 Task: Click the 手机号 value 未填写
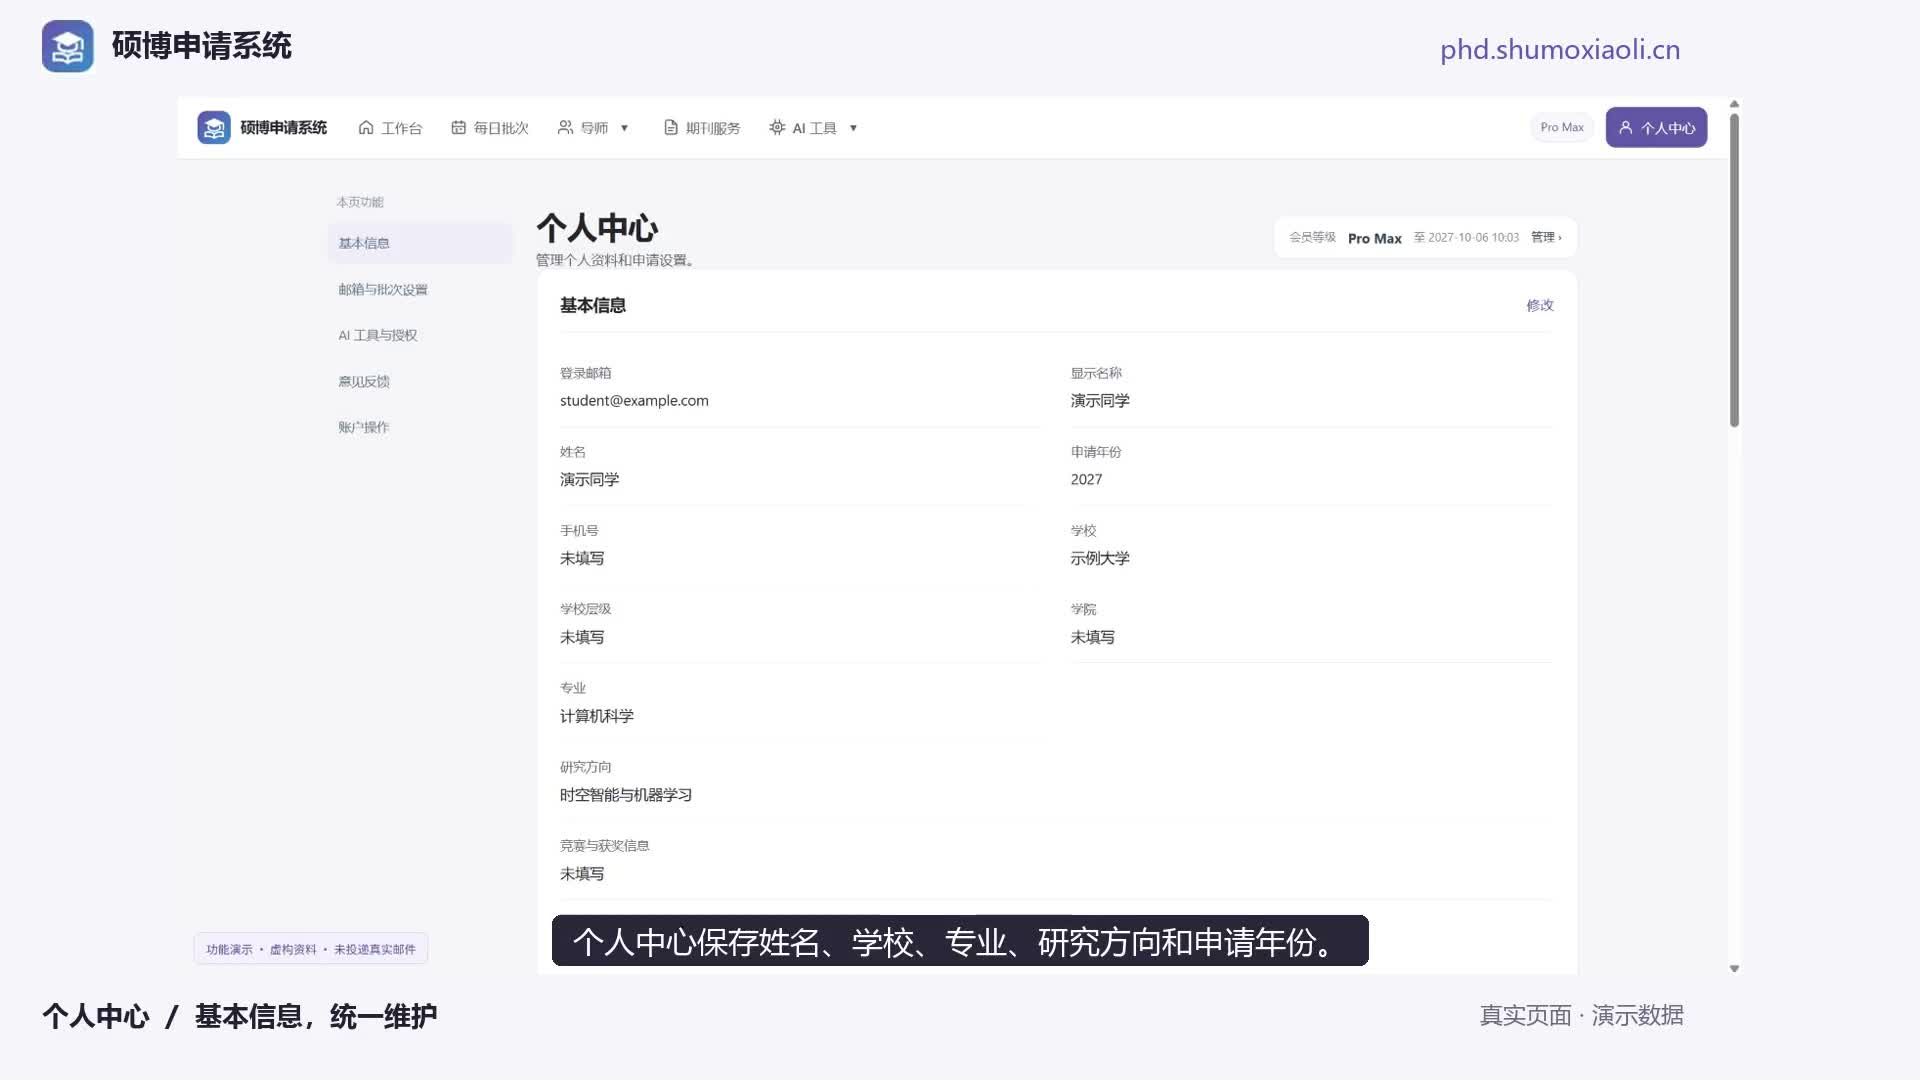pyautogui.click(x=582, y=558)
